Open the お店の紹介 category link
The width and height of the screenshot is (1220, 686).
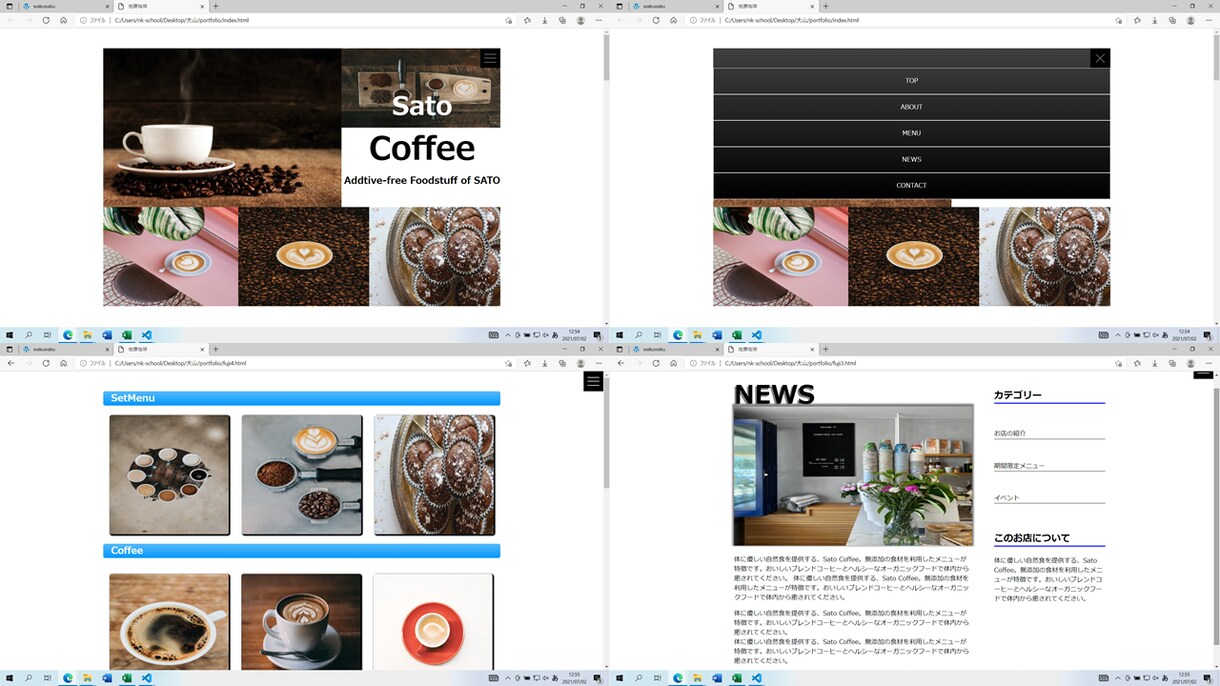tap(1010, 433)
